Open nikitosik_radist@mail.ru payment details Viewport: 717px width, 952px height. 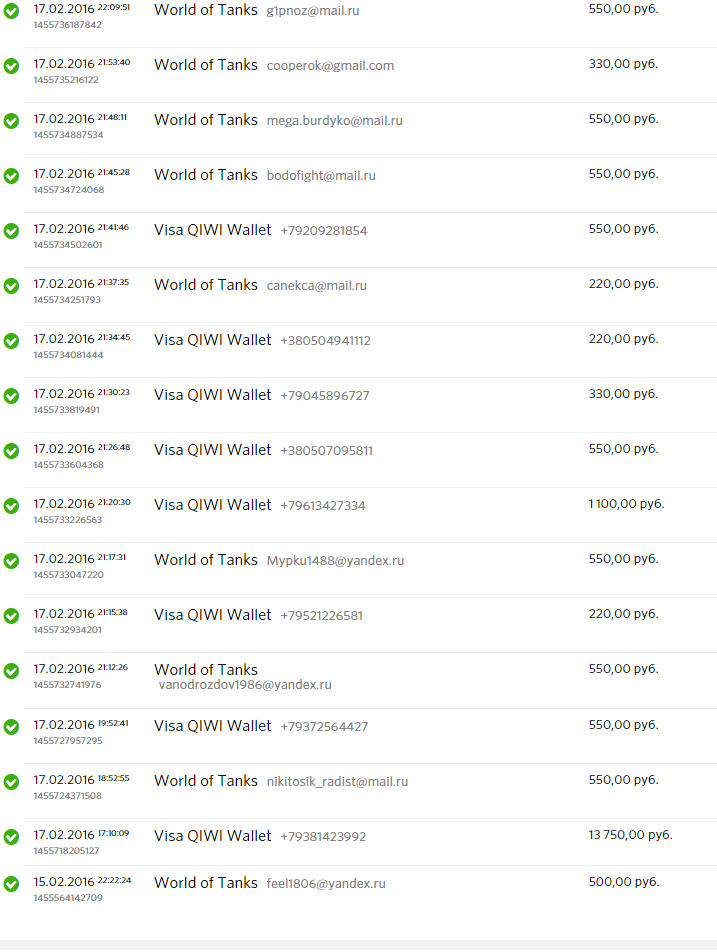(370, 791)
